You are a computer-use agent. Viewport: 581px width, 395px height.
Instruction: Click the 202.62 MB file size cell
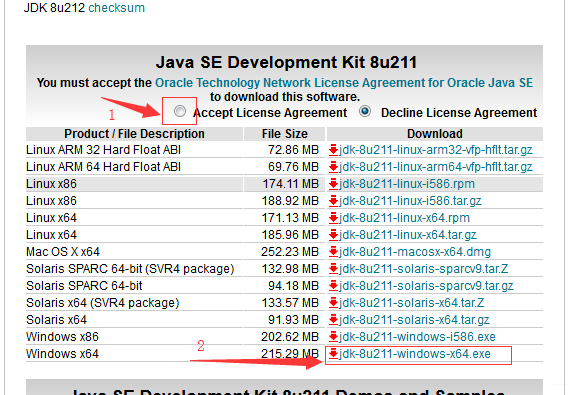click(285, 337)
